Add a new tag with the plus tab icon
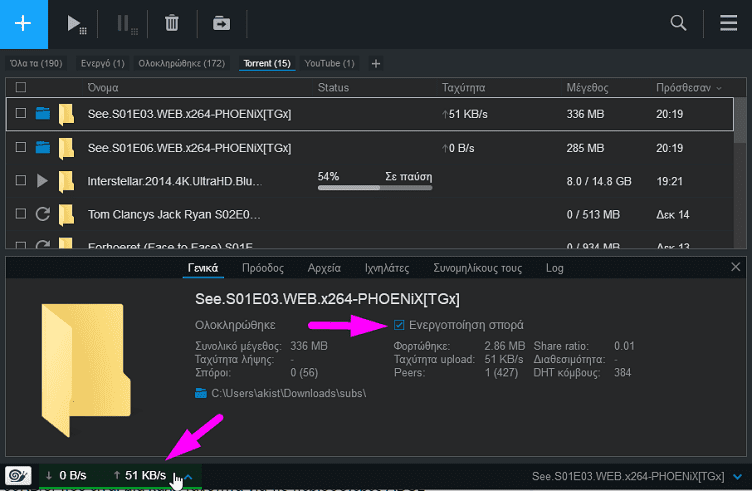The height and width of the screenshot is (491, 752). pyautogui.click(x=376, y=63)
